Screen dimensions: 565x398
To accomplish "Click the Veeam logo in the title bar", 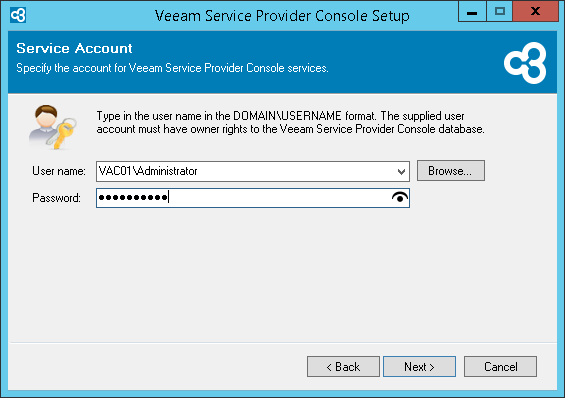I will click(18, 15).
